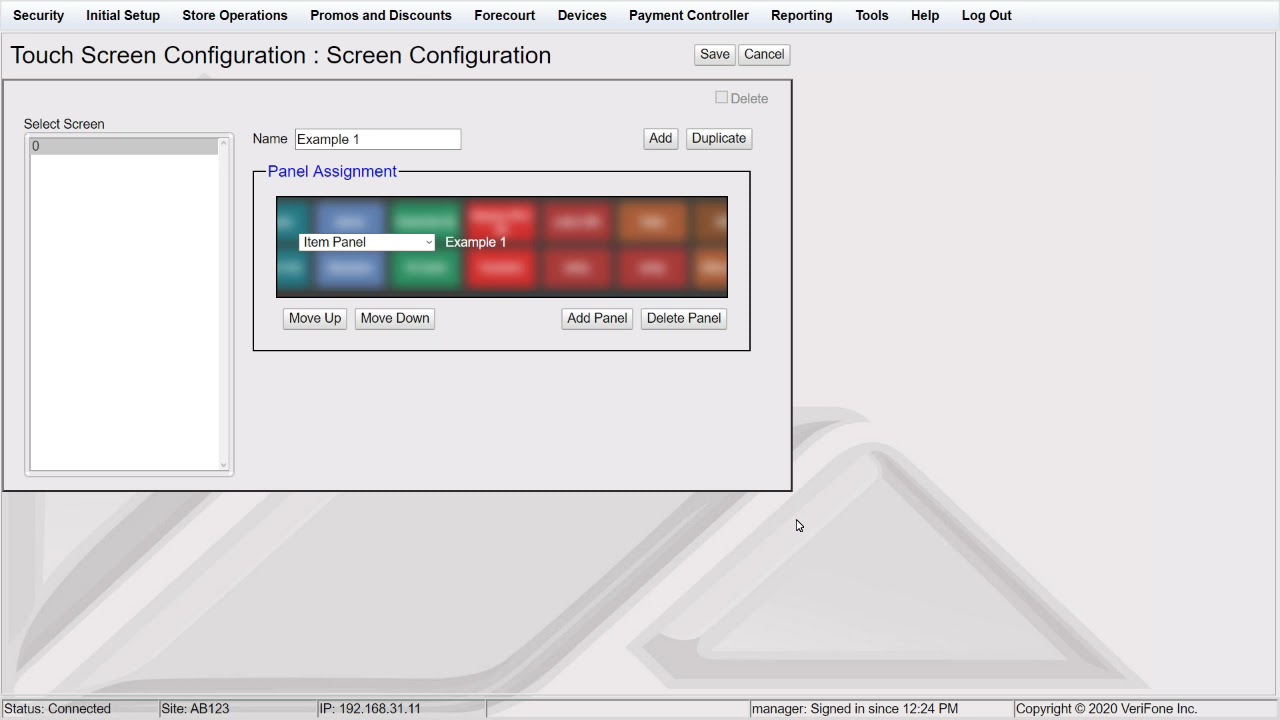
Task: Click the Move Up button
Action: (x=315, y=318)
